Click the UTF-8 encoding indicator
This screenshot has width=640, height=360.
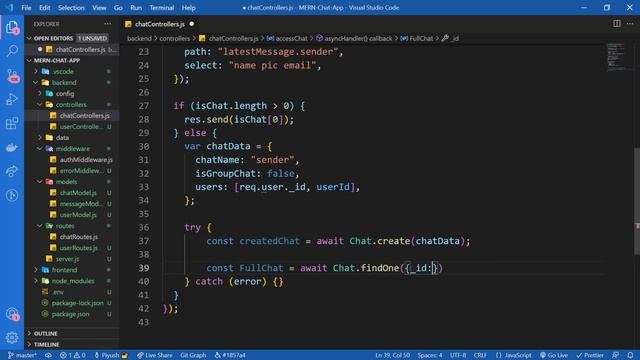point(458,355)
